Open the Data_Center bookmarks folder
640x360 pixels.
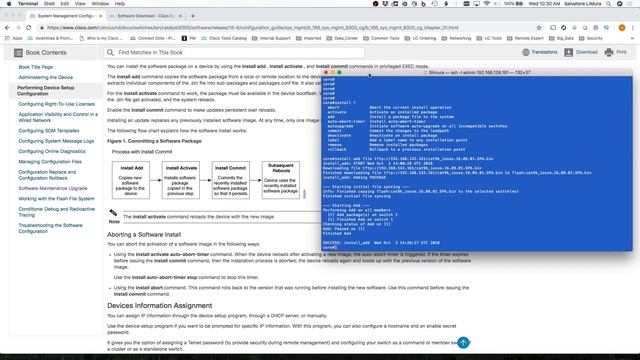[342, 38]
